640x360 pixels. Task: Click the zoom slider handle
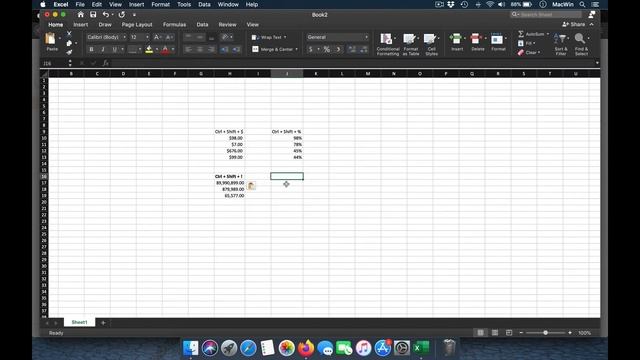(545, 333)
